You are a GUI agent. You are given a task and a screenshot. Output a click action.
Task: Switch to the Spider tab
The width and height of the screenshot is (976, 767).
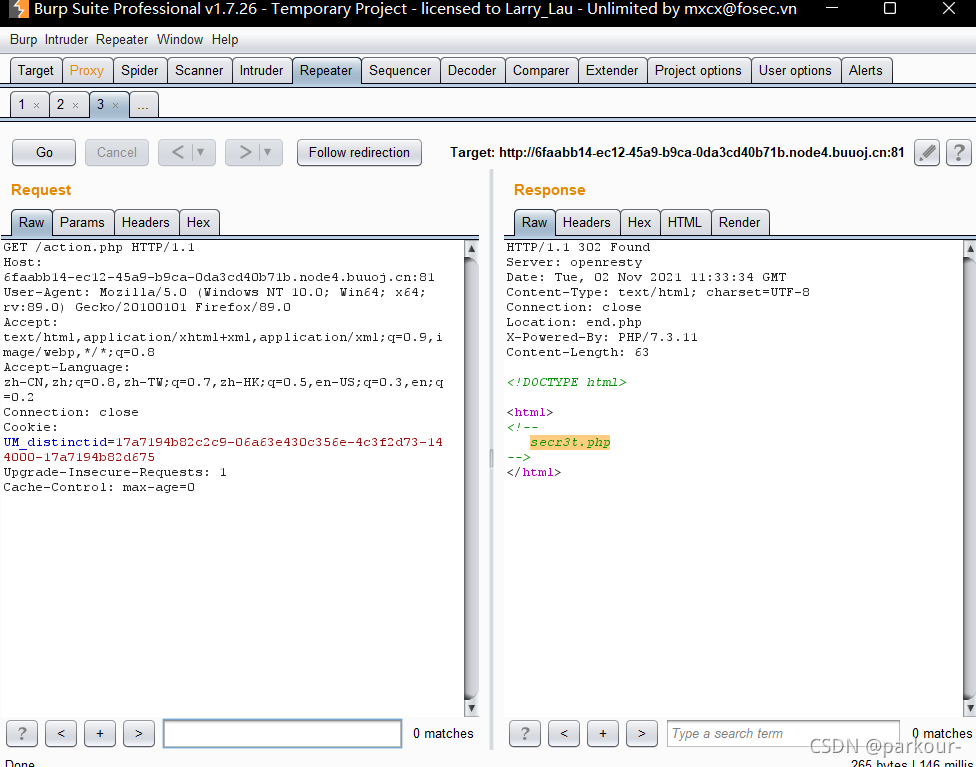click(x=139, y=70)
